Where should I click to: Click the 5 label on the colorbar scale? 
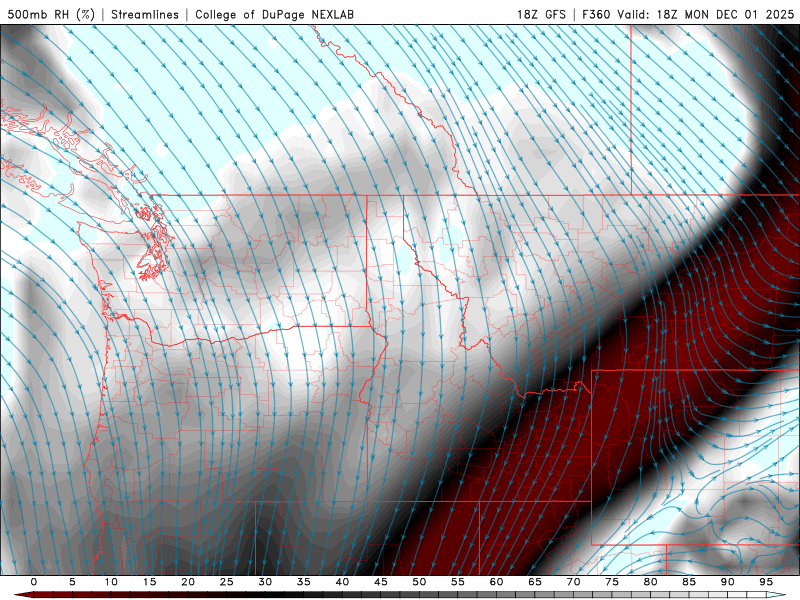(72, 582)
